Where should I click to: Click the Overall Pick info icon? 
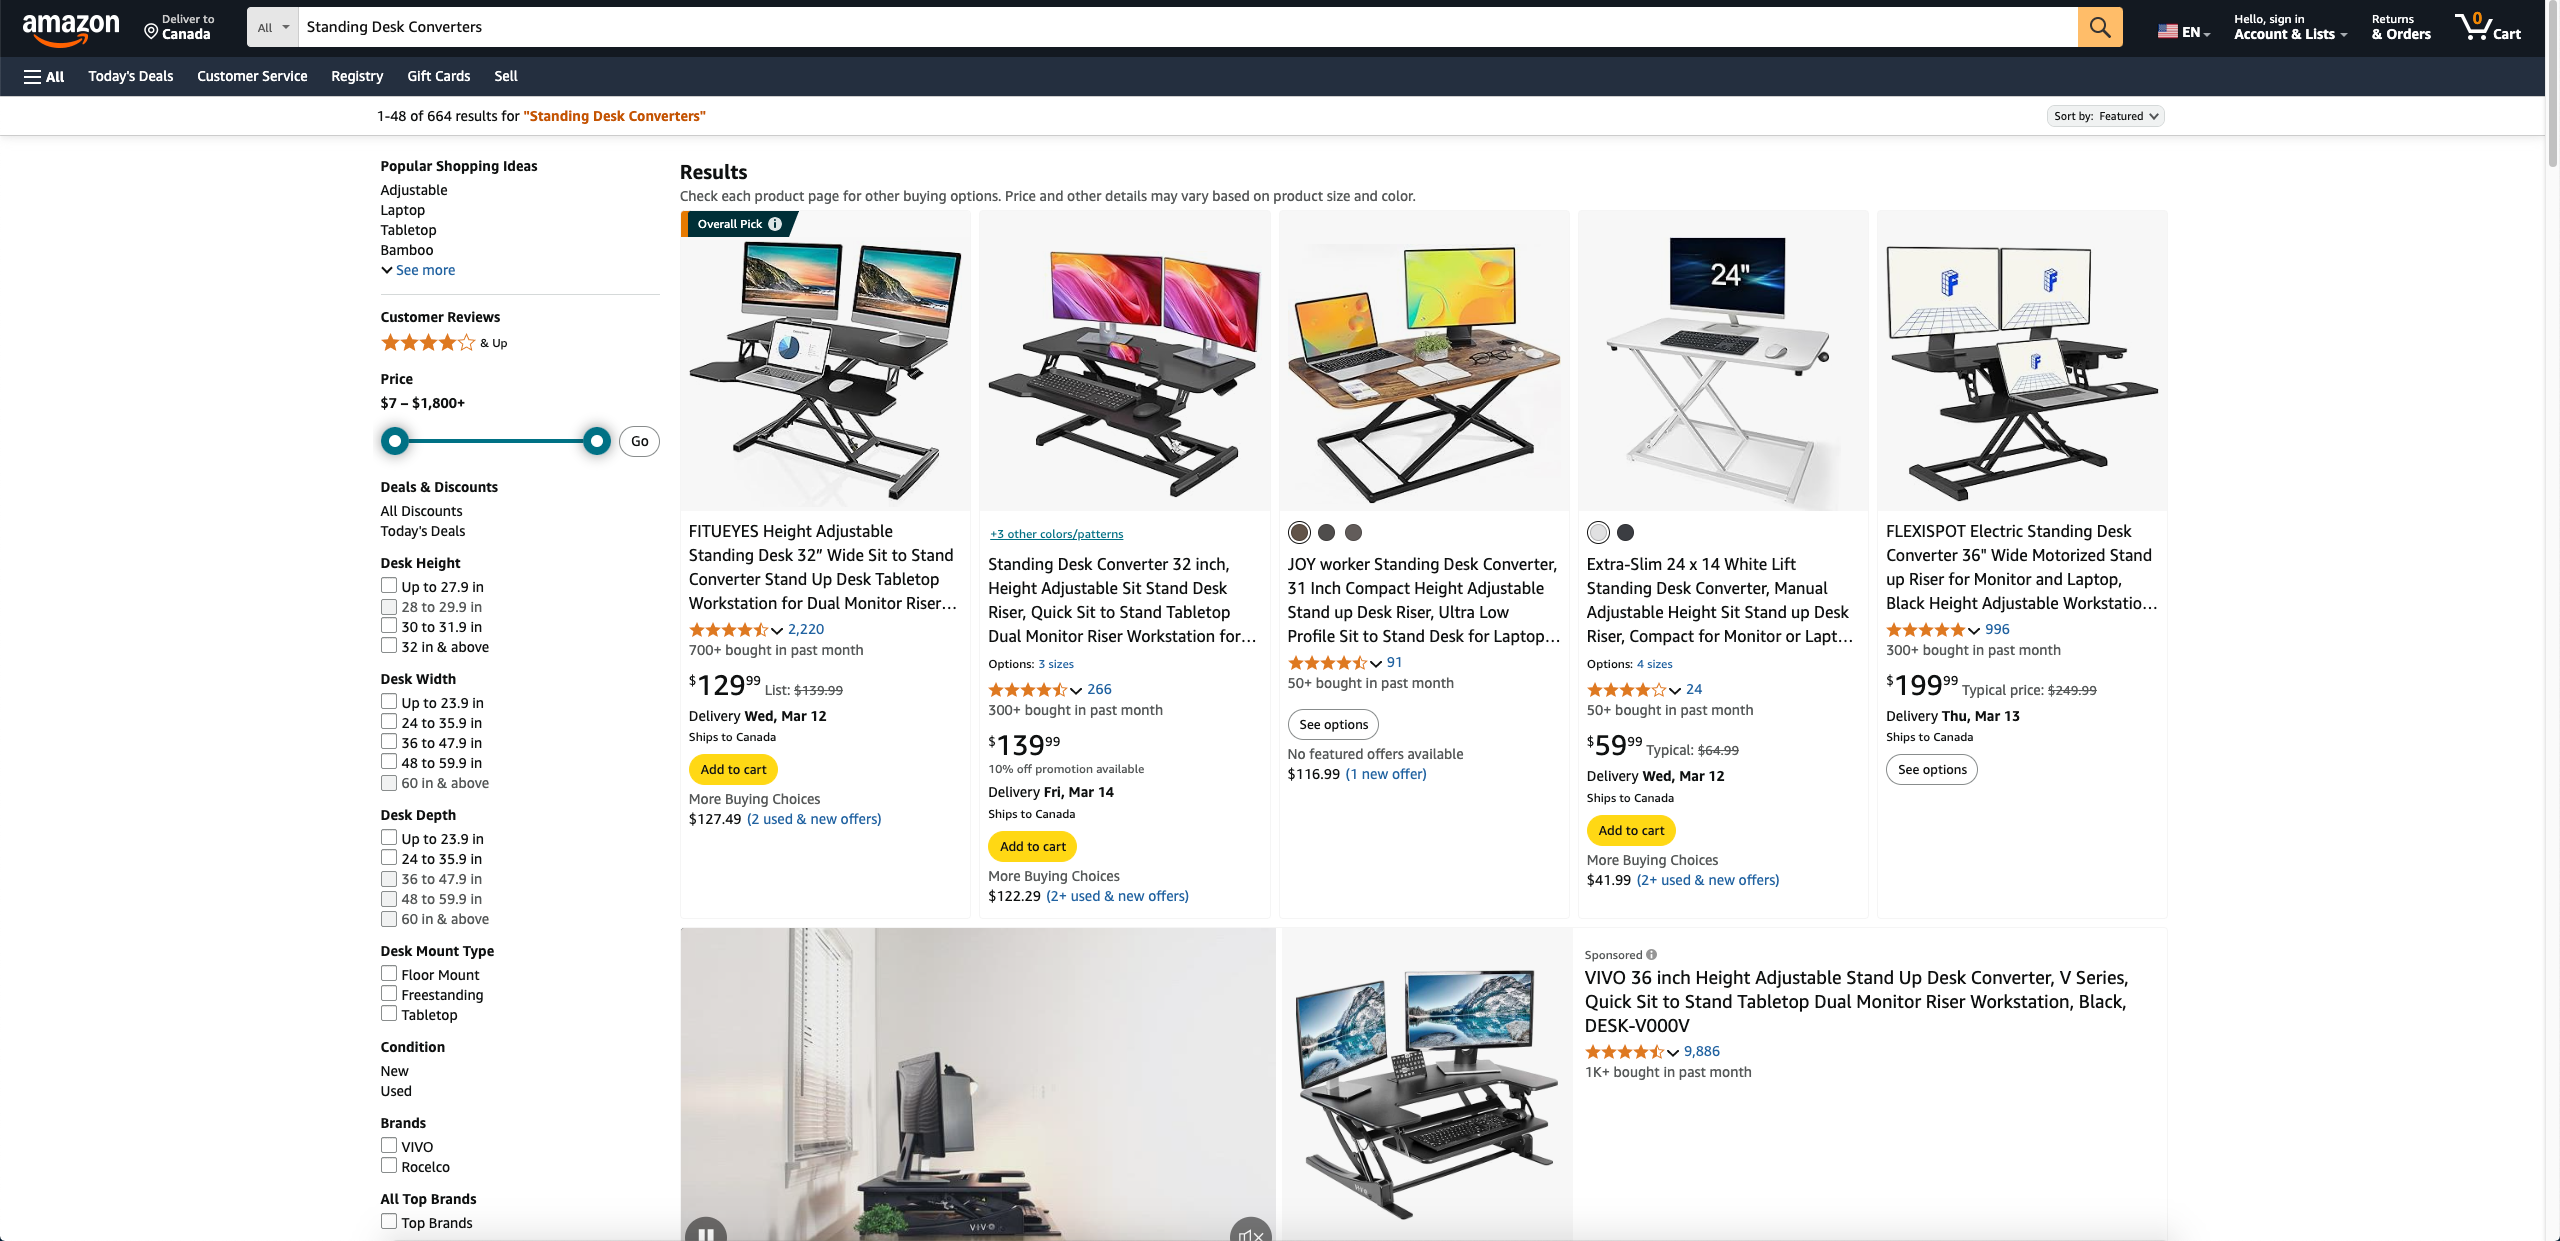click(x=775, y=224)
